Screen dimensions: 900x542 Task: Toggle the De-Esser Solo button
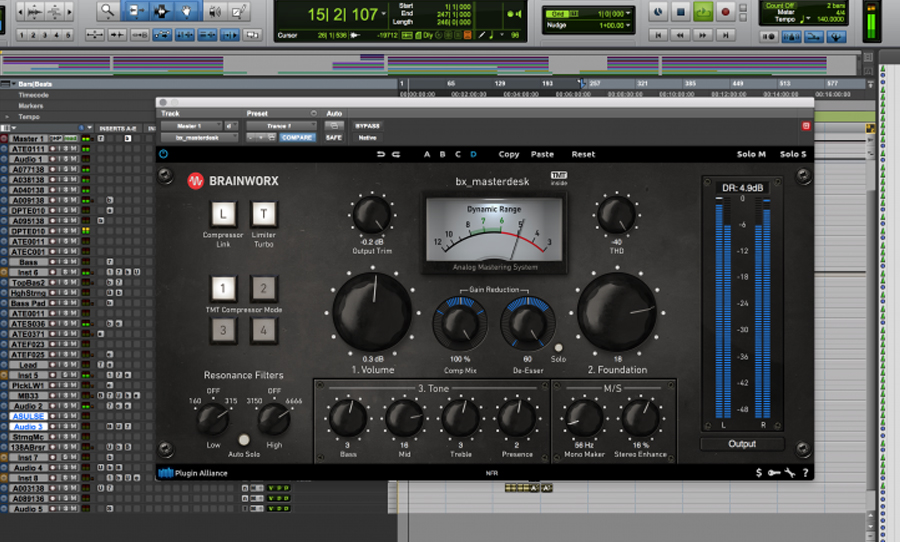coord(558,347)
